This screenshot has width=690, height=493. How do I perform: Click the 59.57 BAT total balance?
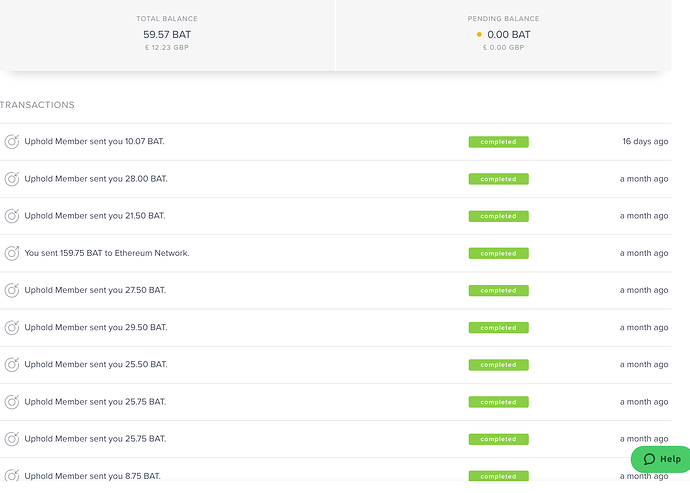167,34
